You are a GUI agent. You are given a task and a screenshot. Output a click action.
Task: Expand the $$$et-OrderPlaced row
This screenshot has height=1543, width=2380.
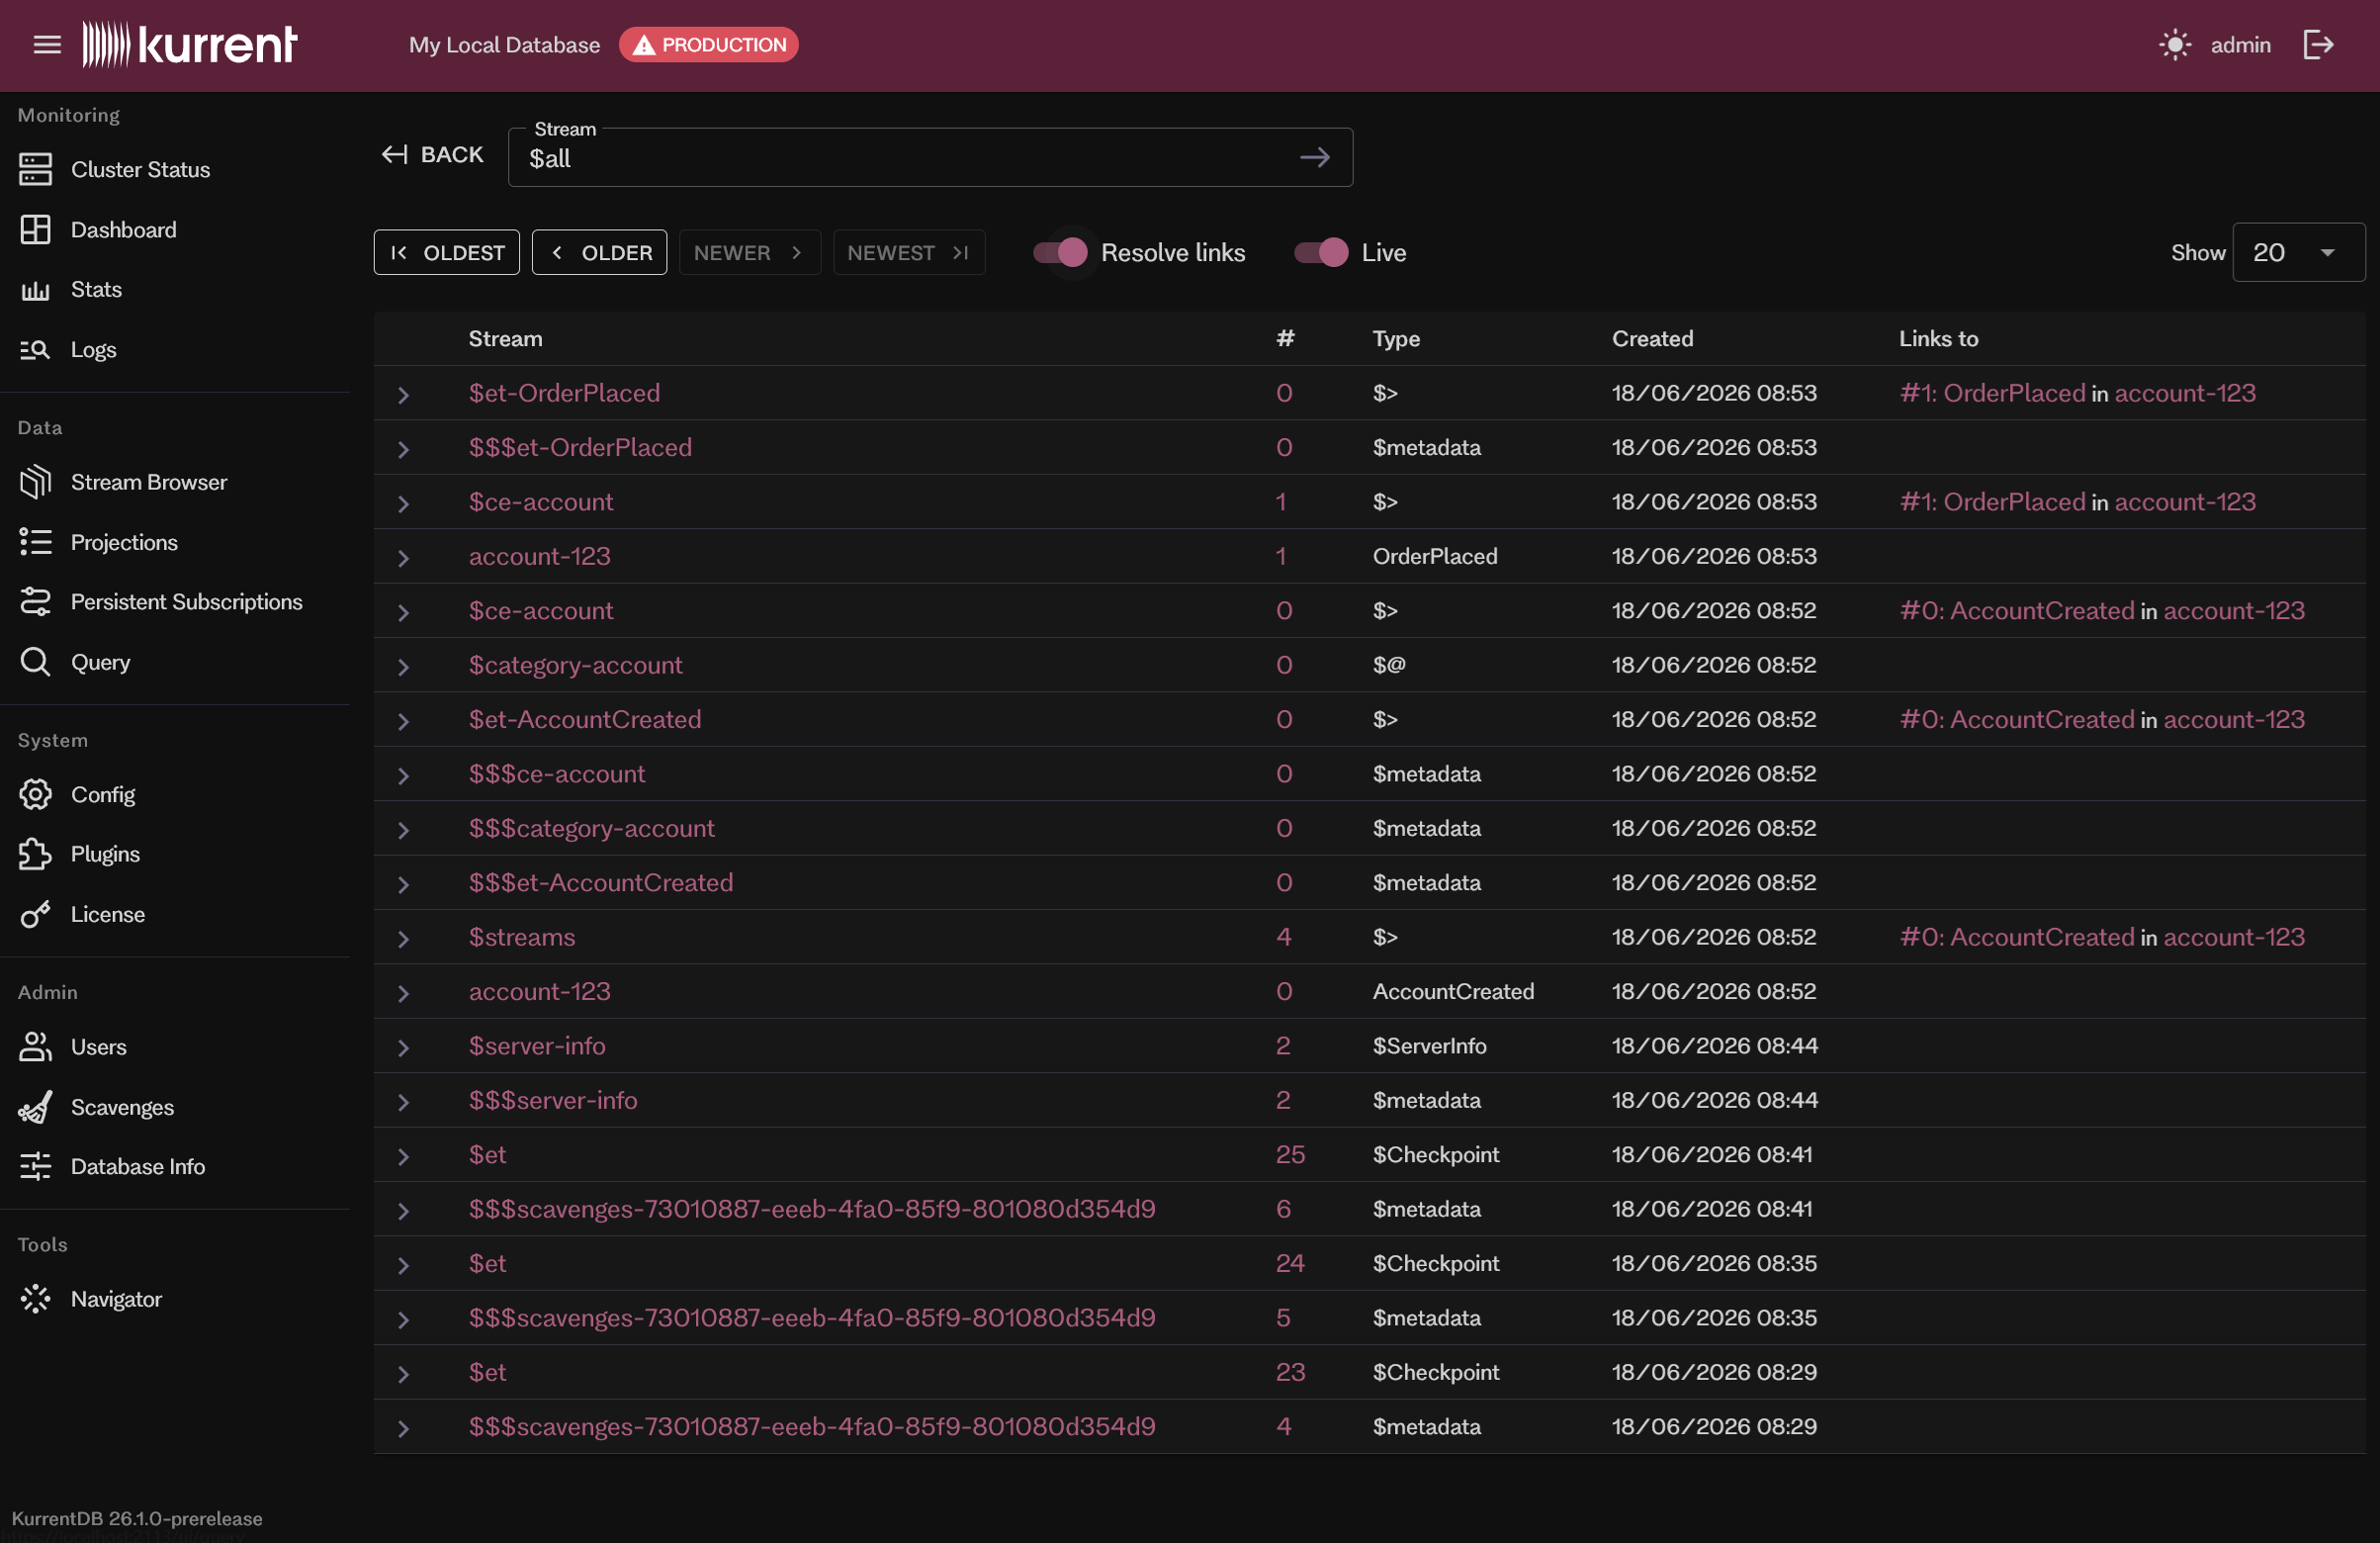tap(403, 450)
